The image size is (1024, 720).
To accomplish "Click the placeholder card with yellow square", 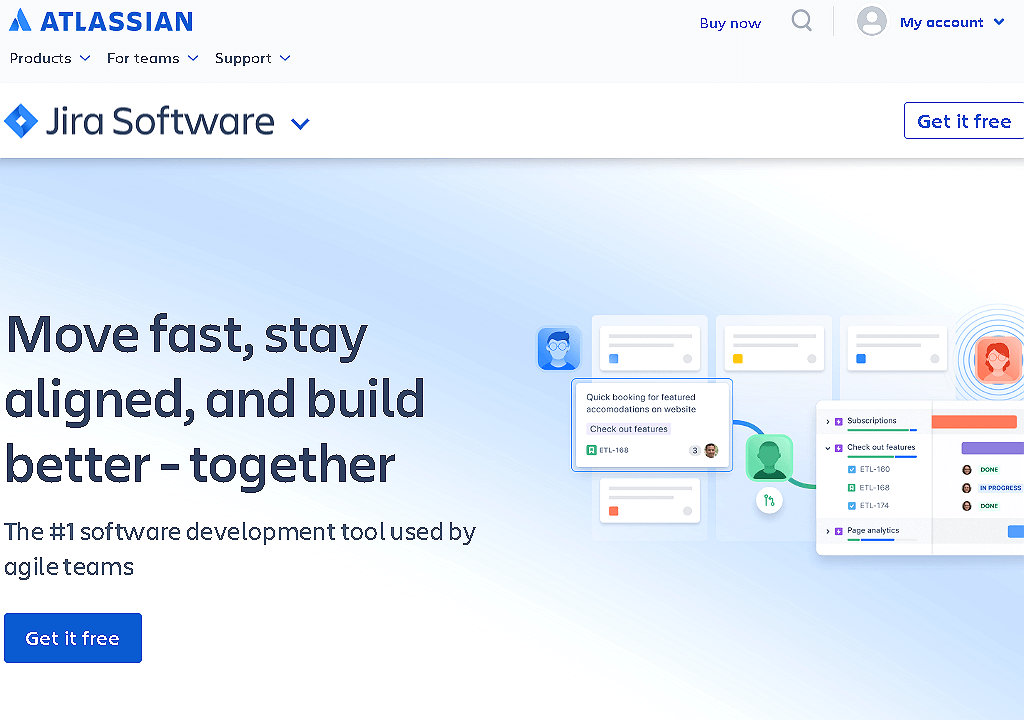I will (x=774, y=348).
